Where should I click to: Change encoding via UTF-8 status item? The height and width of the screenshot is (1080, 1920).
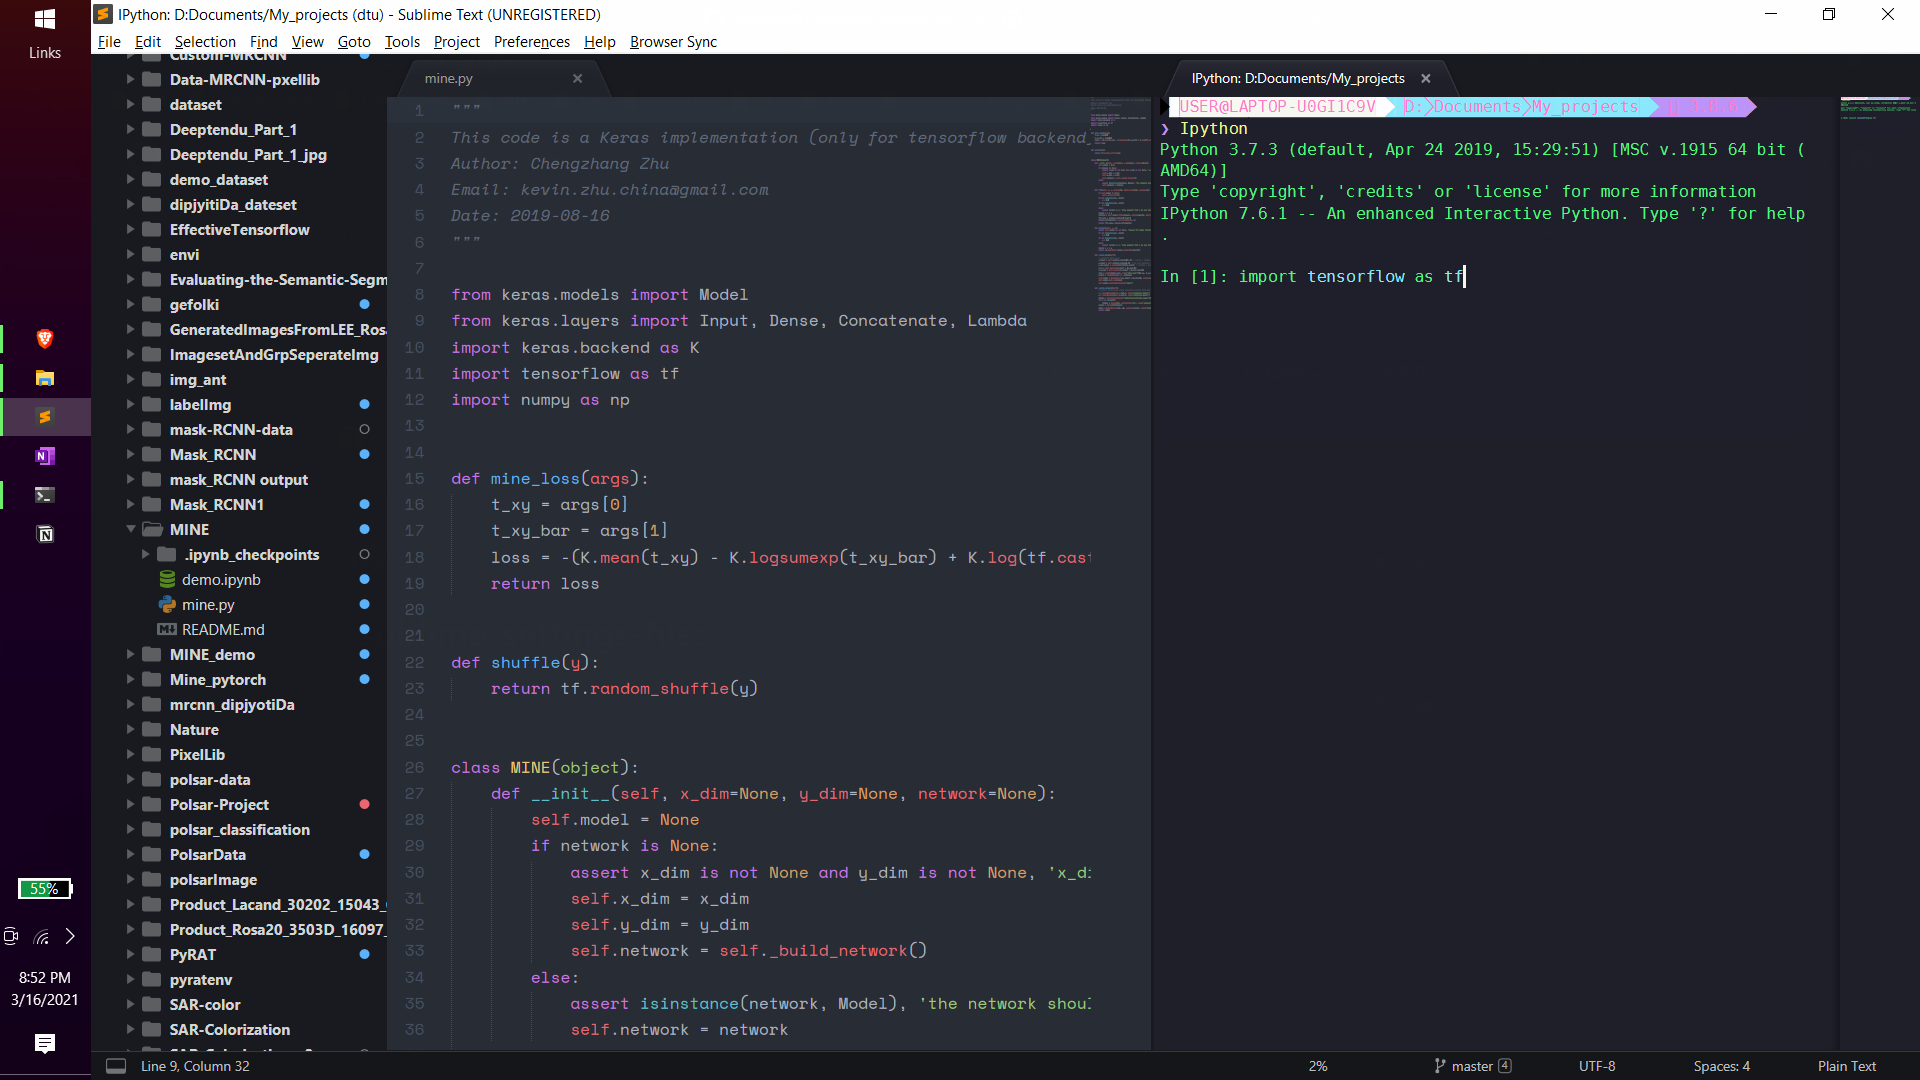coord(1597,1066)
